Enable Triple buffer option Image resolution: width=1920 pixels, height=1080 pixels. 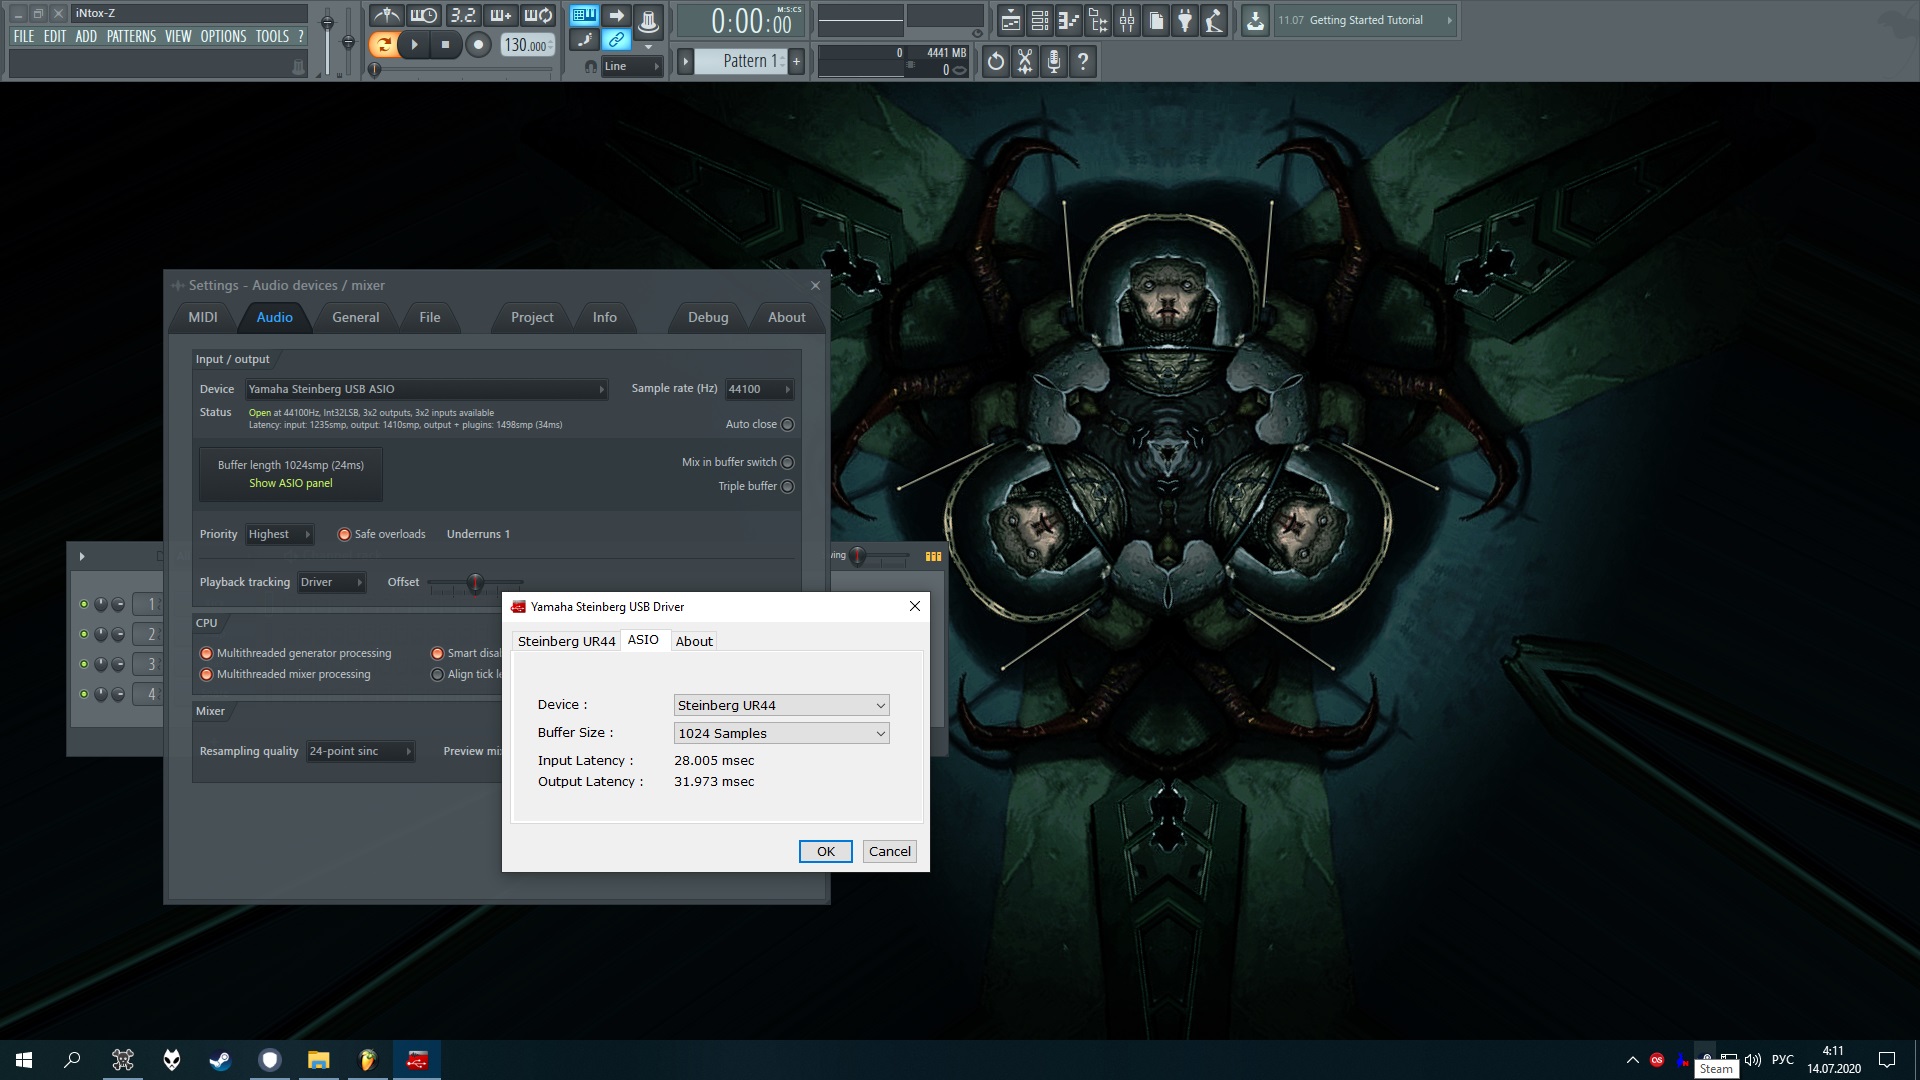(x=787, y=486)
